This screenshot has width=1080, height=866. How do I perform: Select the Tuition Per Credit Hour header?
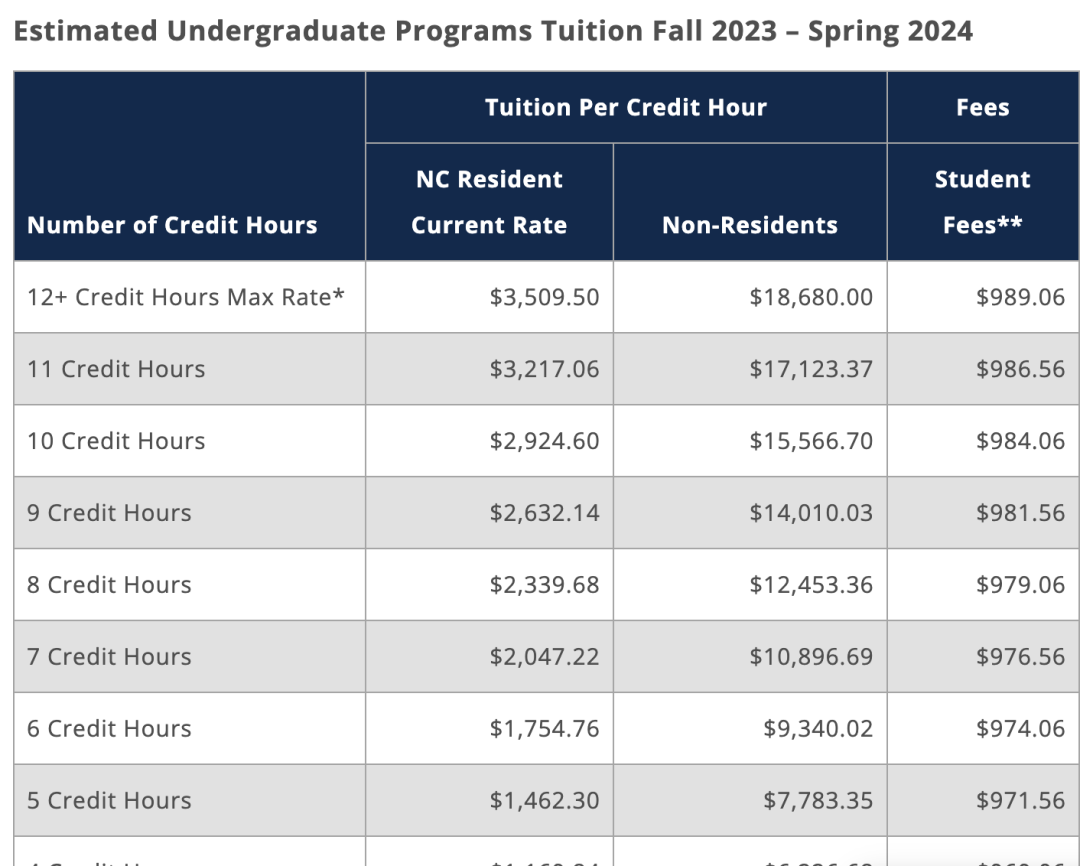pyautogui.click(x=625, y=107)
